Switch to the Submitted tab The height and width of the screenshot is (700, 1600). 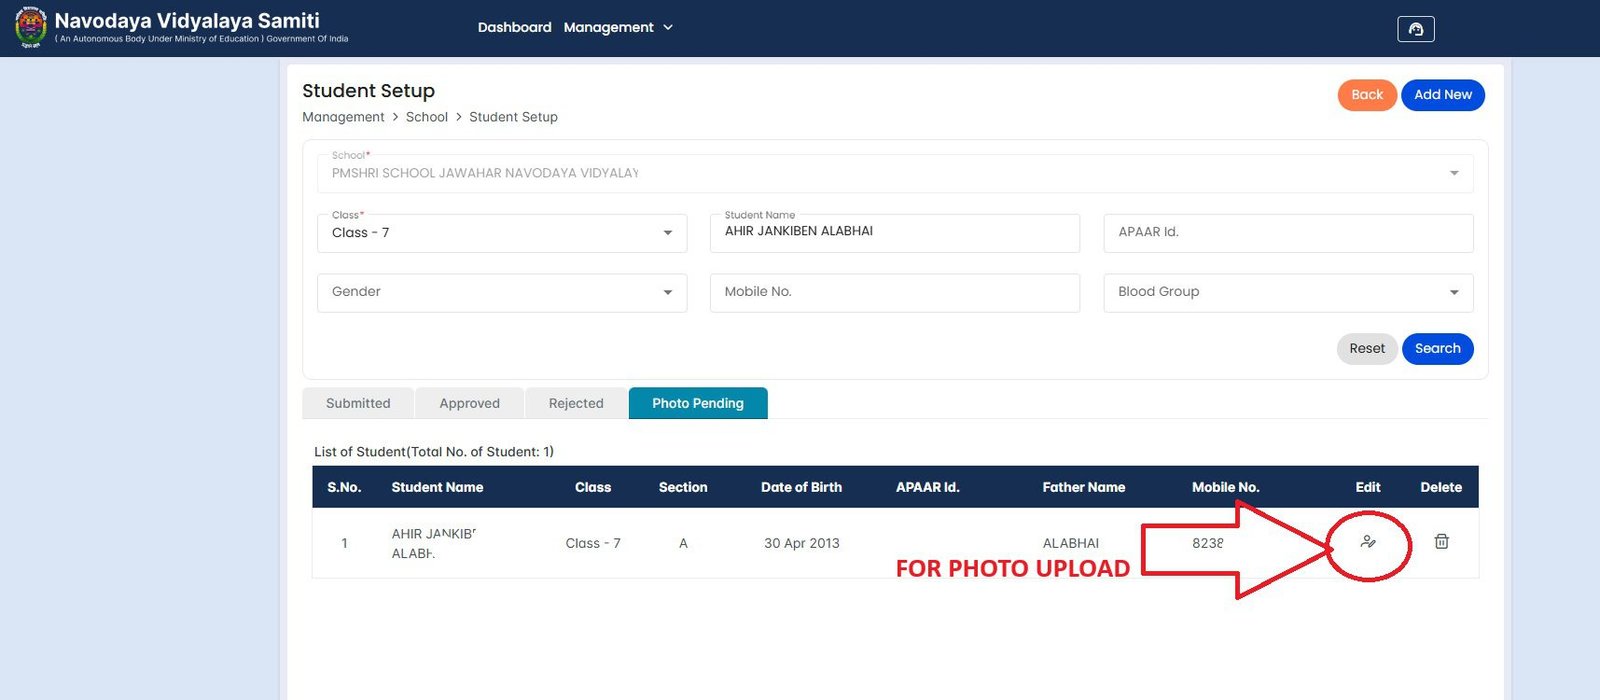[x=358, y=403]
